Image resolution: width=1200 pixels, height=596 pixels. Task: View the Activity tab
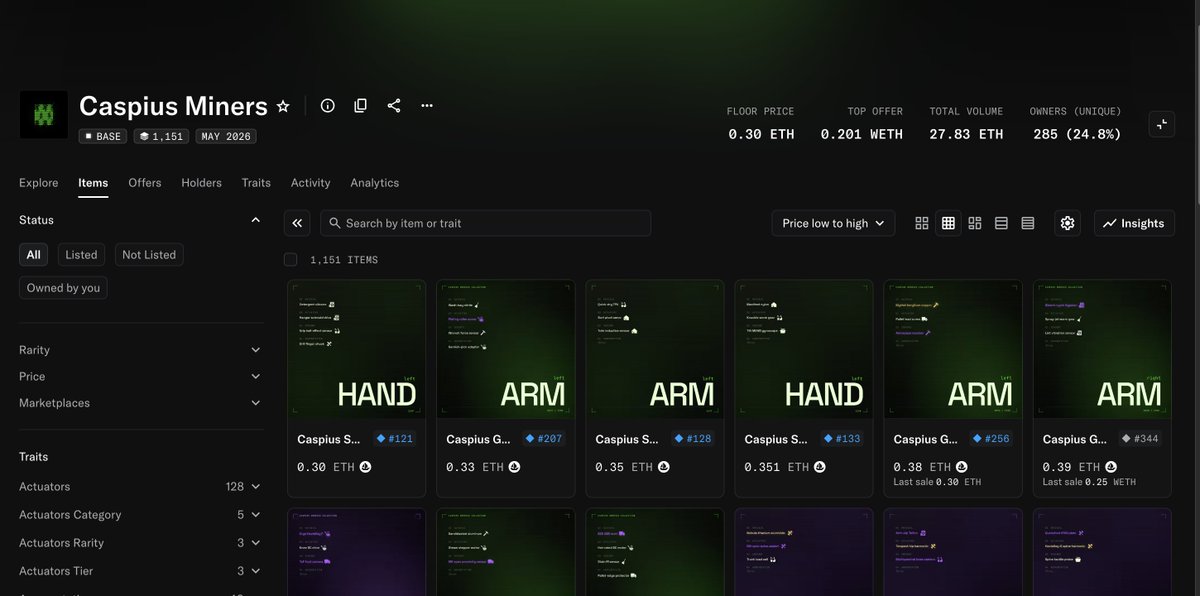[x=310, y=183]
